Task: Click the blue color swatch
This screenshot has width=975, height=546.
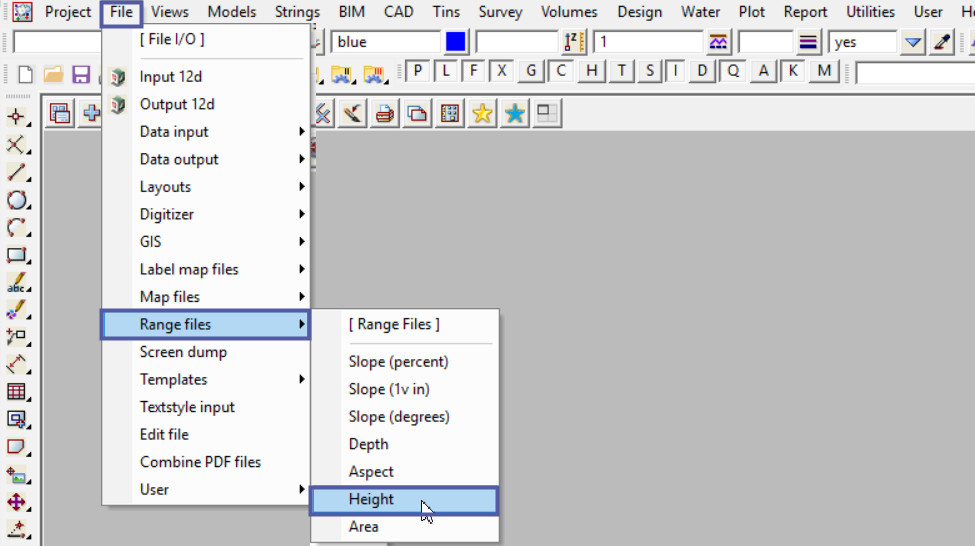Action: click(x=455, y=42)
